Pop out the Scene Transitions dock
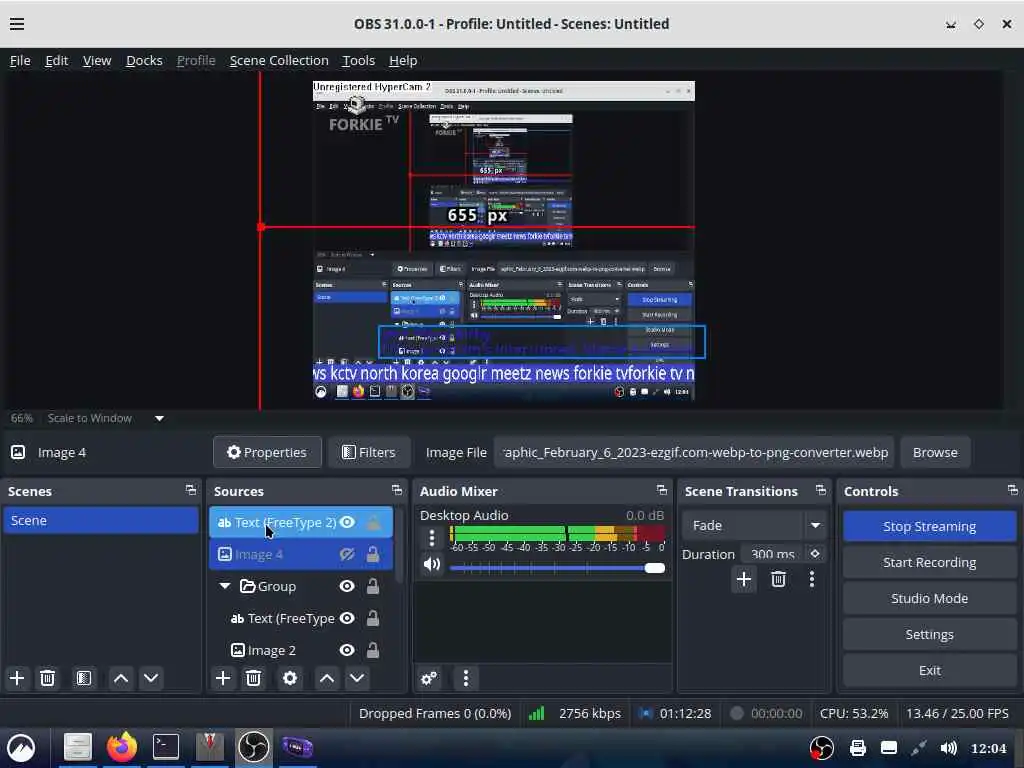This screenshot has width=1024, height=768. (x=820, y=490)
